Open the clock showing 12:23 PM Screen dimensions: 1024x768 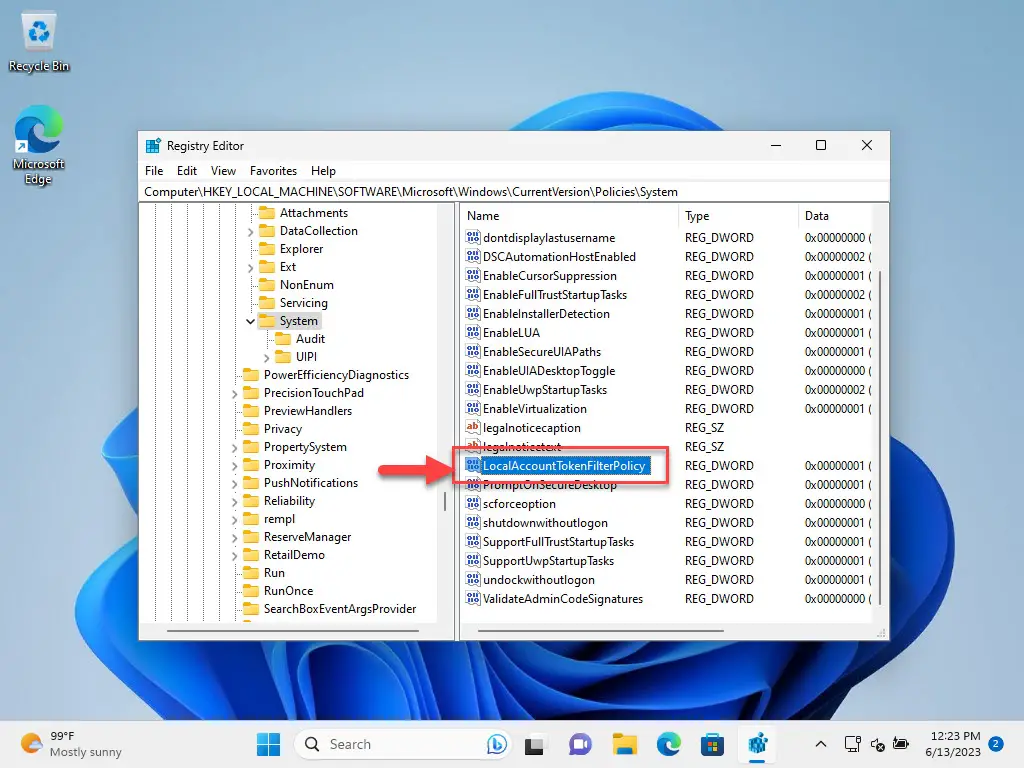click(x=952, y=744)
